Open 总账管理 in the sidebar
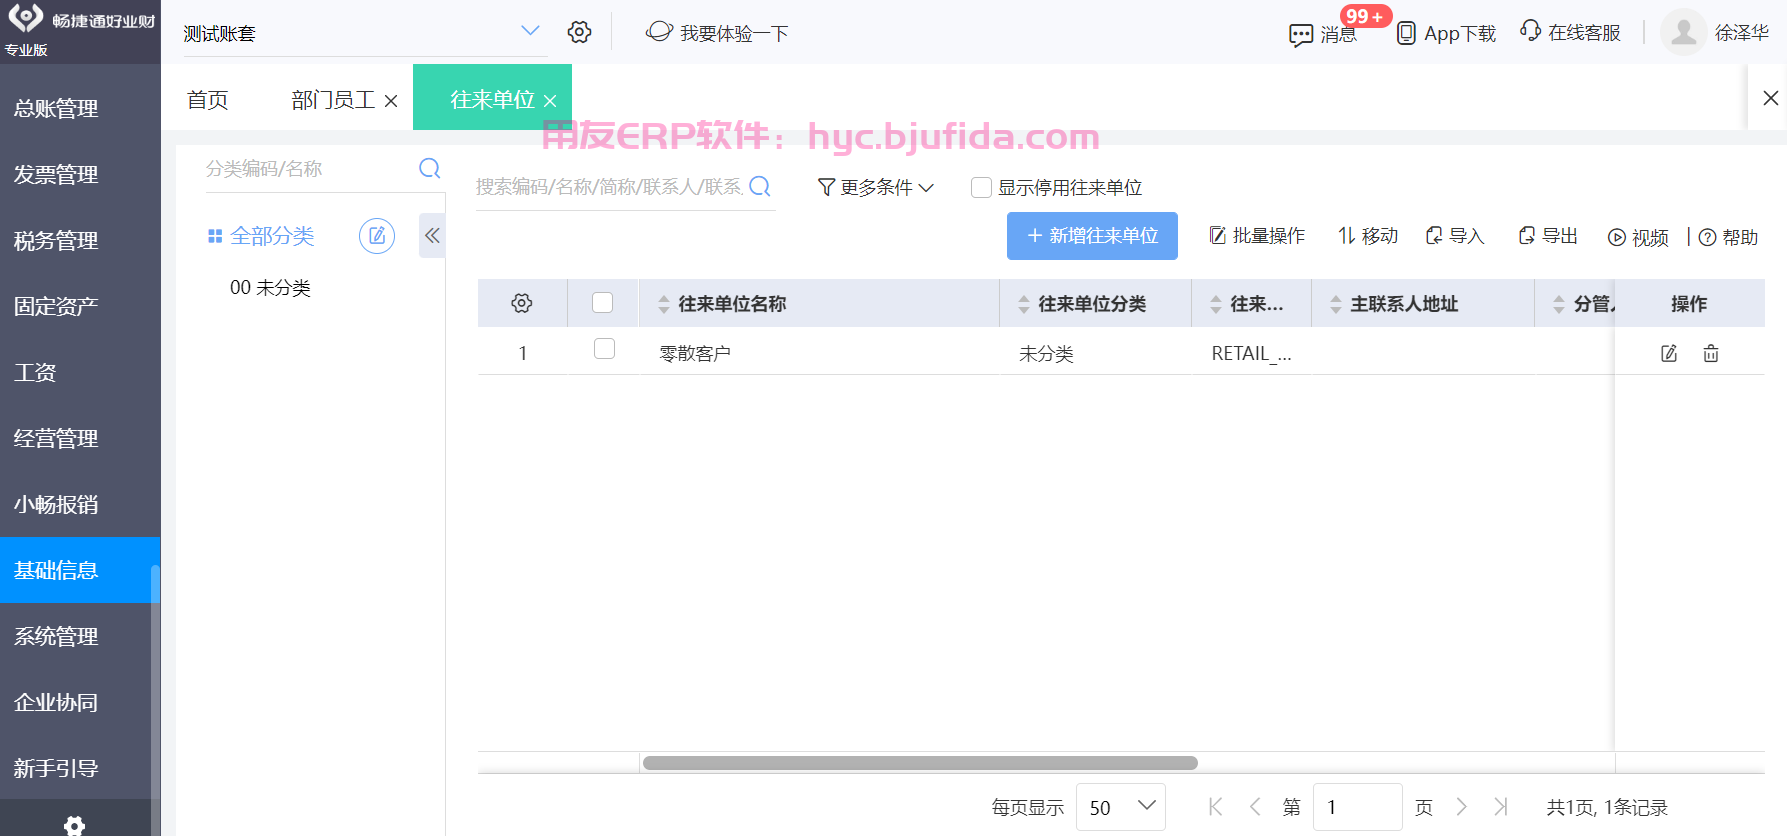 (x=80, y=108)
